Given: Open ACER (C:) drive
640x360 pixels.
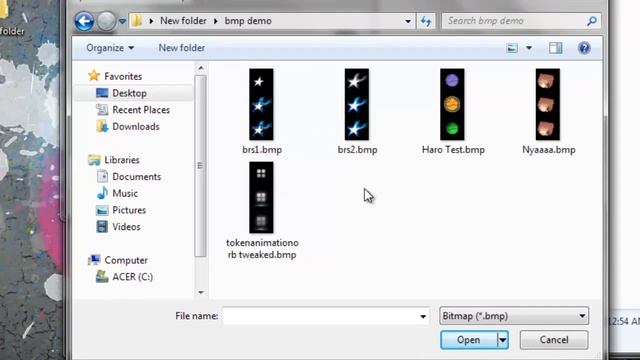Looking at the screenshot, I should click(132, 277).
